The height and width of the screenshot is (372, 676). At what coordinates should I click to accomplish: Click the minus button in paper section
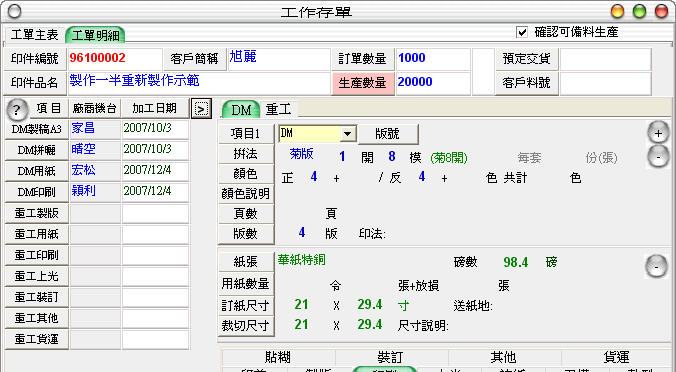[656, 266]
